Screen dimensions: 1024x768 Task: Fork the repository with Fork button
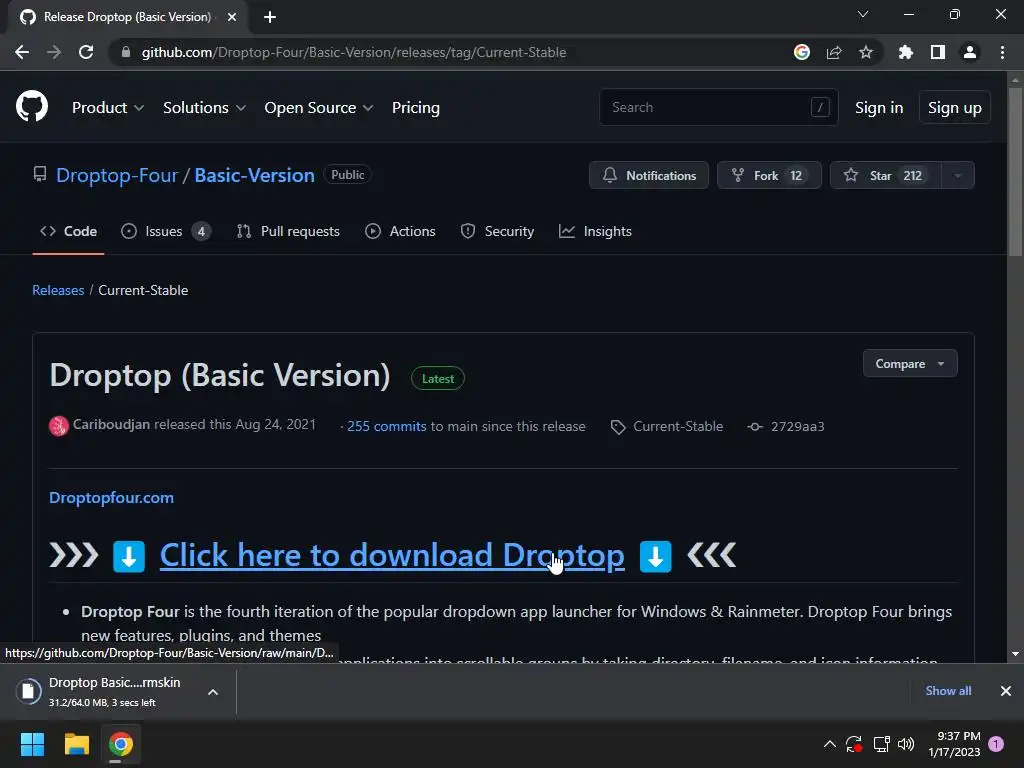click(769, 175)
